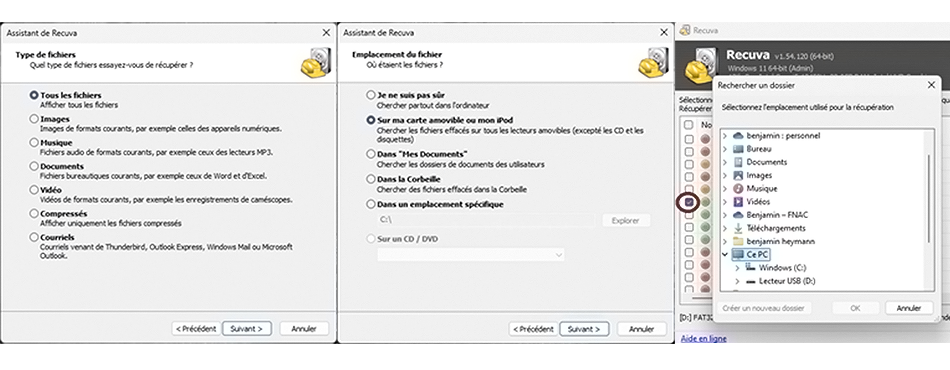Click the cloud icon of Benjamin – FNAC
The width and height of the screenshot is (950, 370).
click(x=738, y=215)
